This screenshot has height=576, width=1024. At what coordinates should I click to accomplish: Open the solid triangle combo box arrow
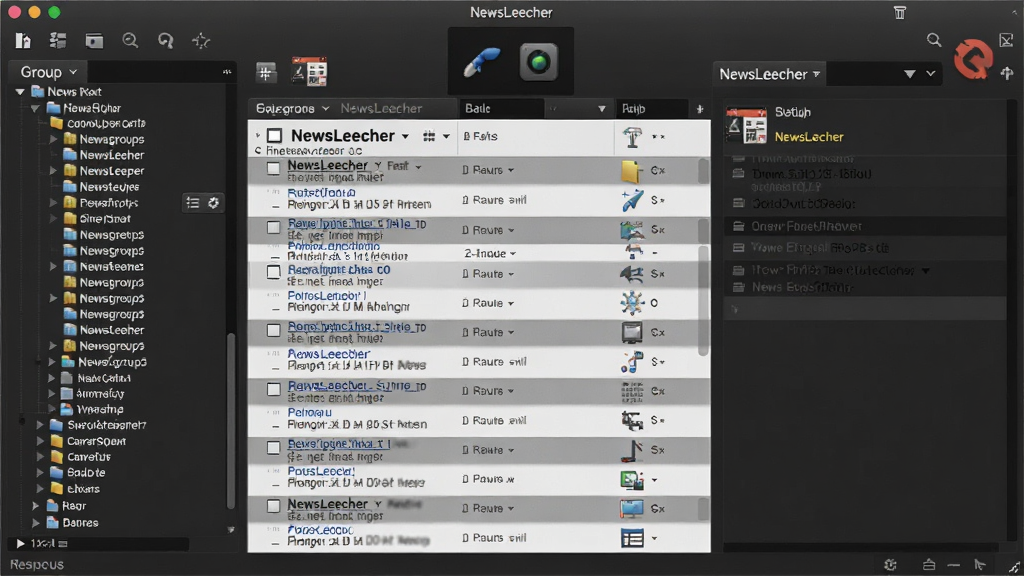[x=909, y=74]
